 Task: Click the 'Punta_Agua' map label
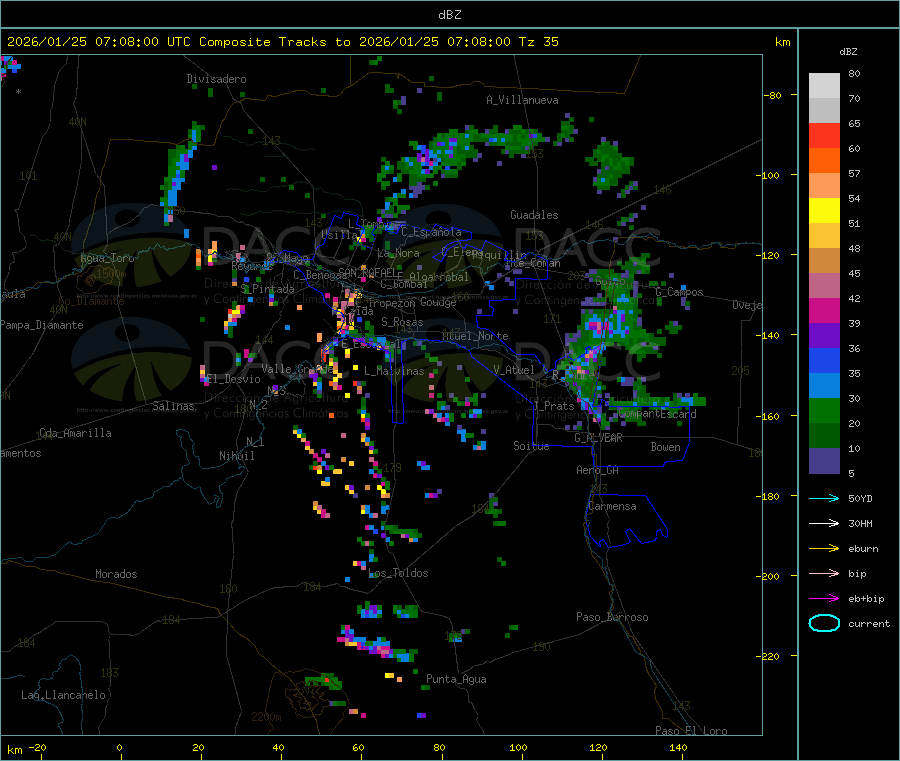456,679
